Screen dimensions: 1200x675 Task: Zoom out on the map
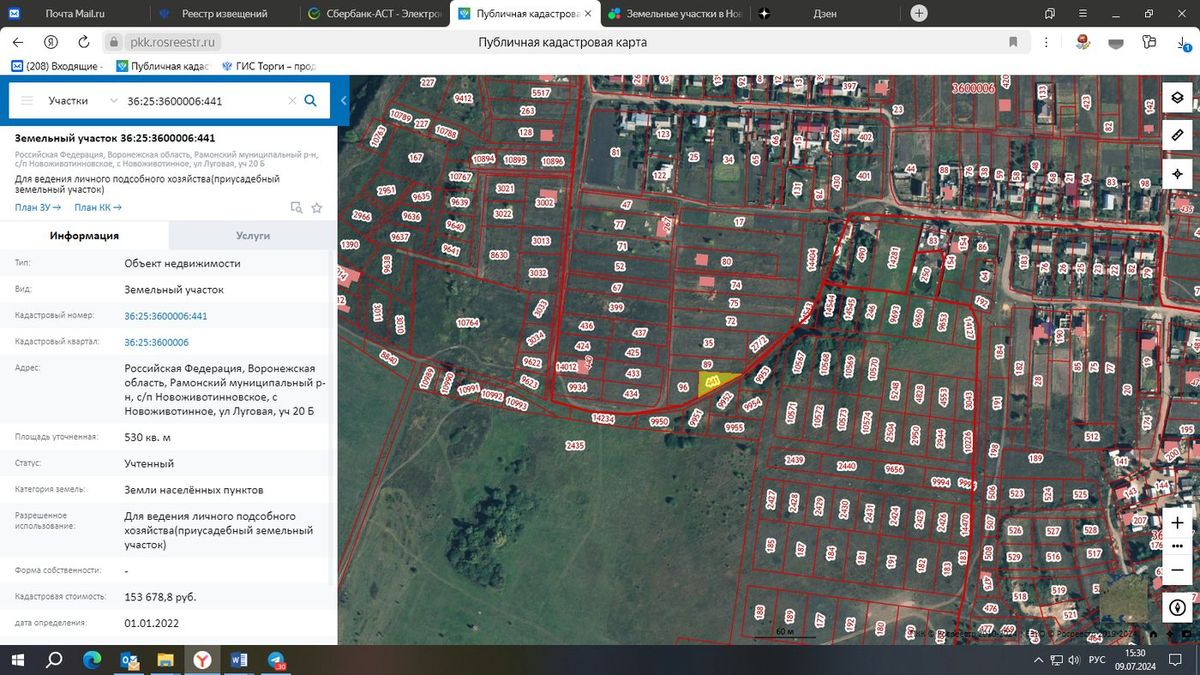[1177, 569]
